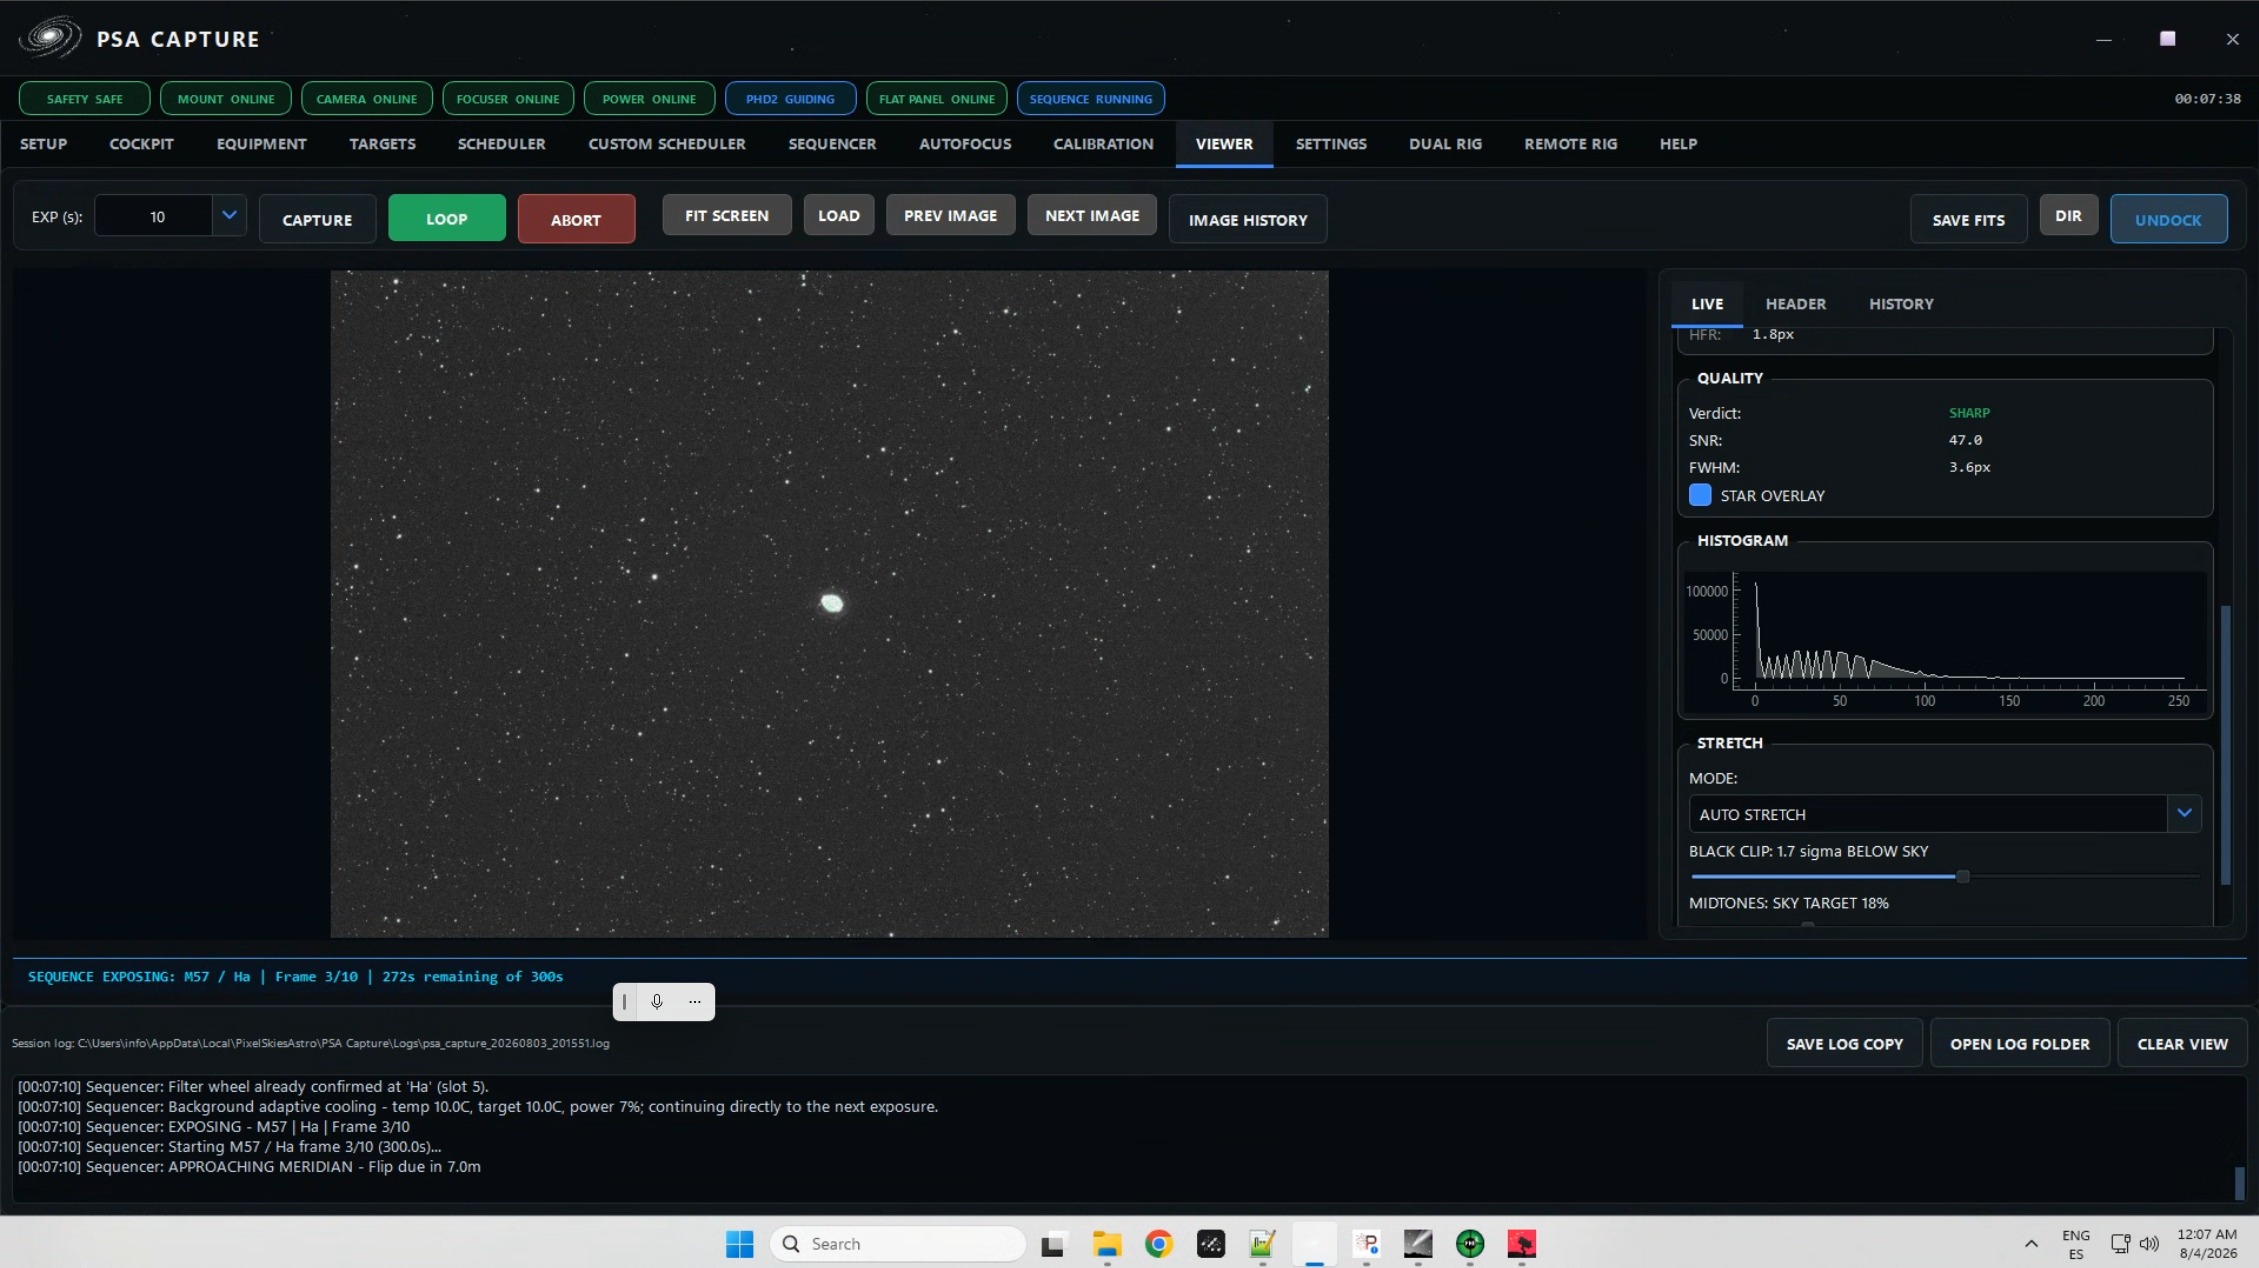Click Save Log Copy
2259x1268 pixels.
click(x=1844, y=1043)
